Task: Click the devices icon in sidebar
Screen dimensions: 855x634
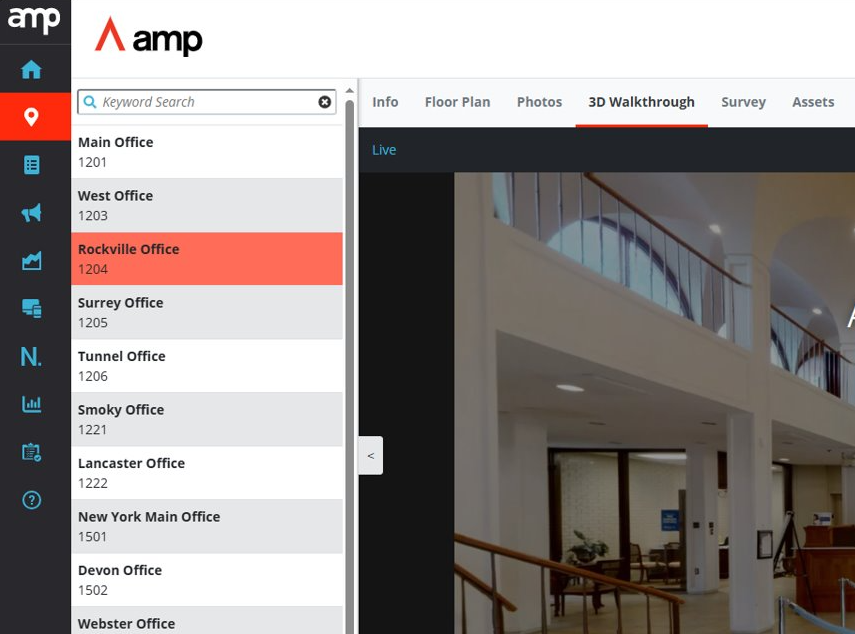Action: pyautogui.click(x=33, y=309)
